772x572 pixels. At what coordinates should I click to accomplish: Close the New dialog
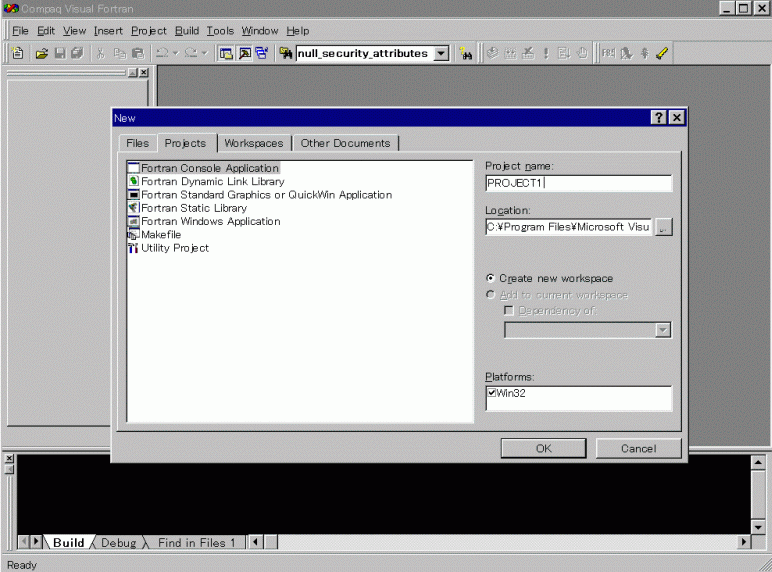click(677, 118)
